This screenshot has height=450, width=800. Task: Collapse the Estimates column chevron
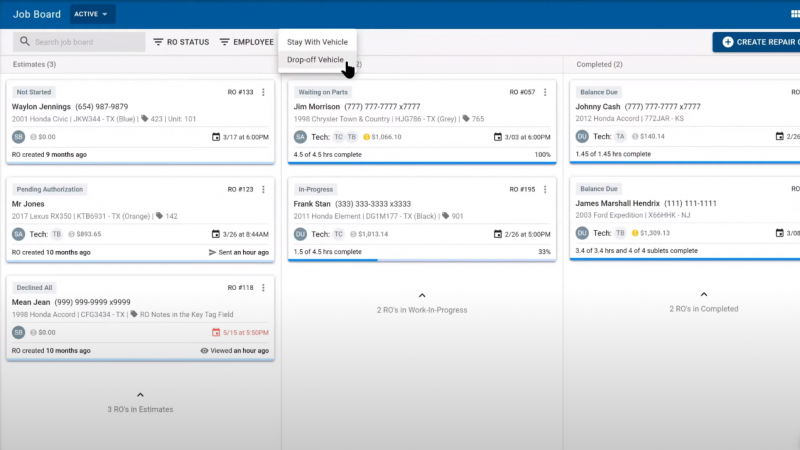pyautogui.click(x=139, y=396)
